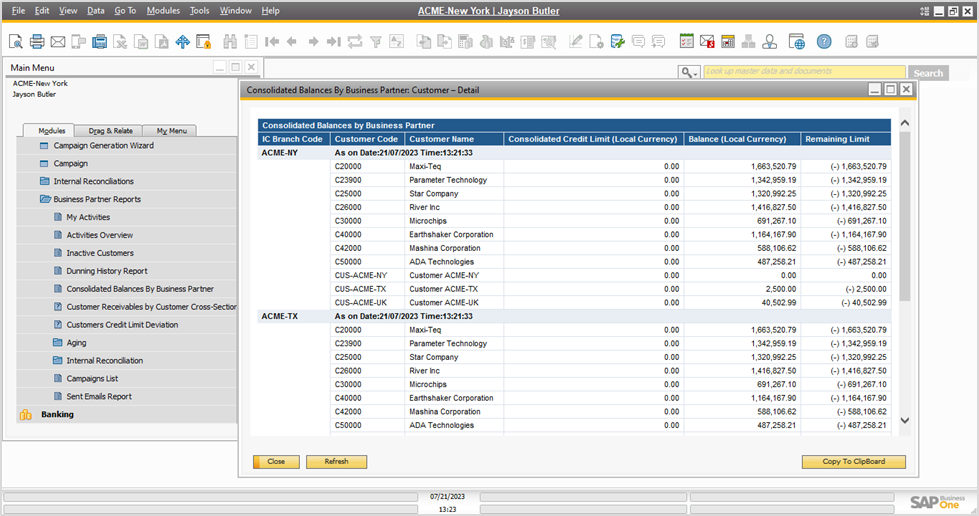This screenshot has width=979, height=516.
Task: Expand the Banking module
Action: [58, 414]
